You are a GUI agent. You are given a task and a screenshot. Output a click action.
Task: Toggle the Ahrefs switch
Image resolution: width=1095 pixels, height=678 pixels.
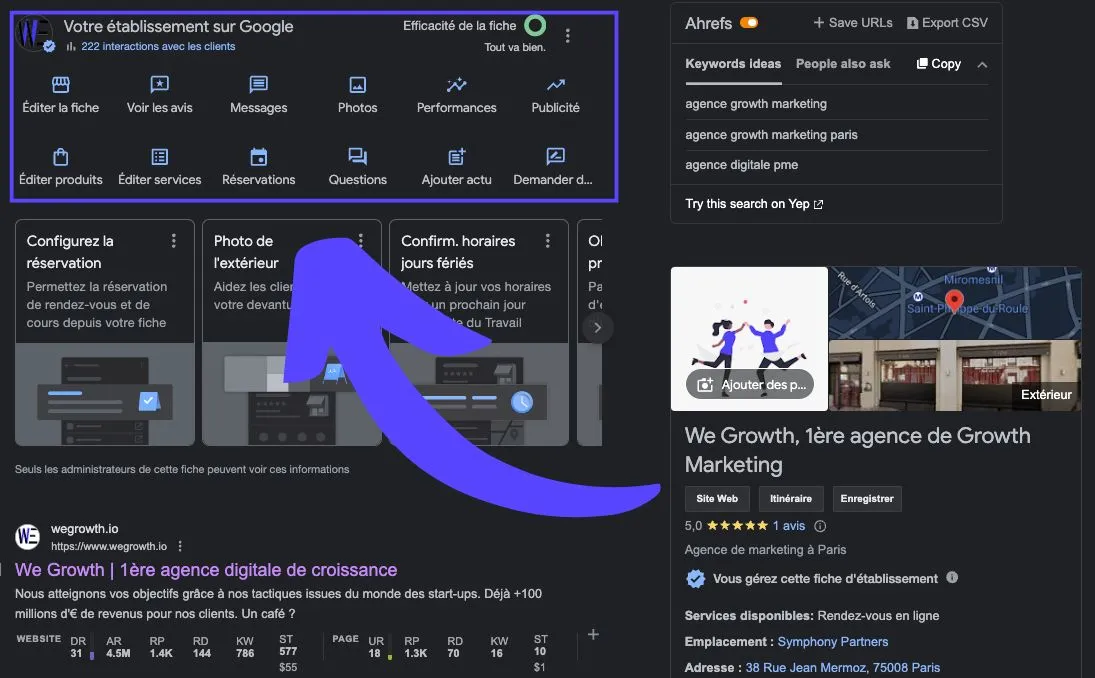[x=749, y=23]
